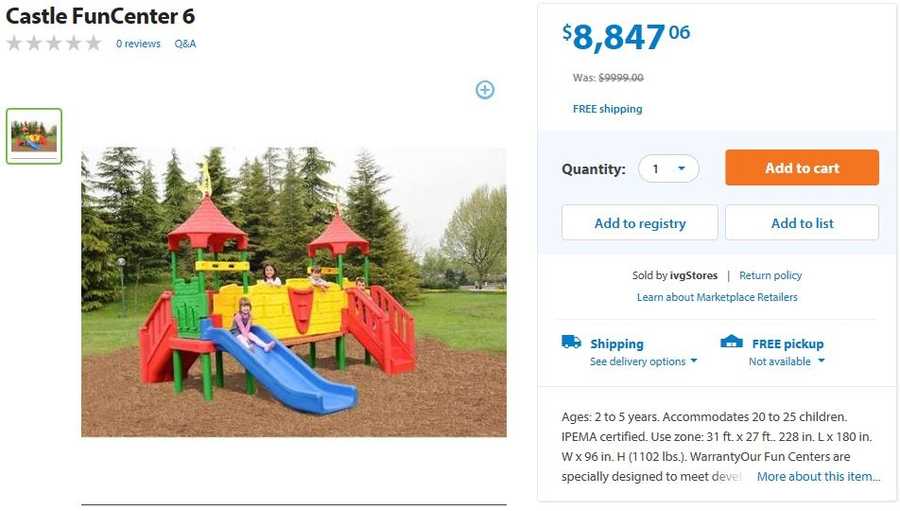This screenshot has height=511, width=900.
Task: Click Learn about Marketplace Retailers link
Action: click(x=717, y=297)
